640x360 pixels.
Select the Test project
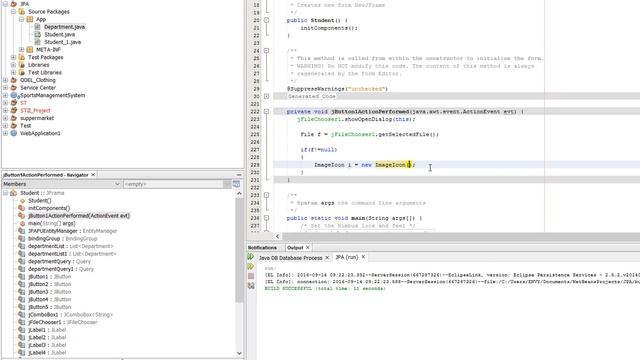(x=25, y=126)
